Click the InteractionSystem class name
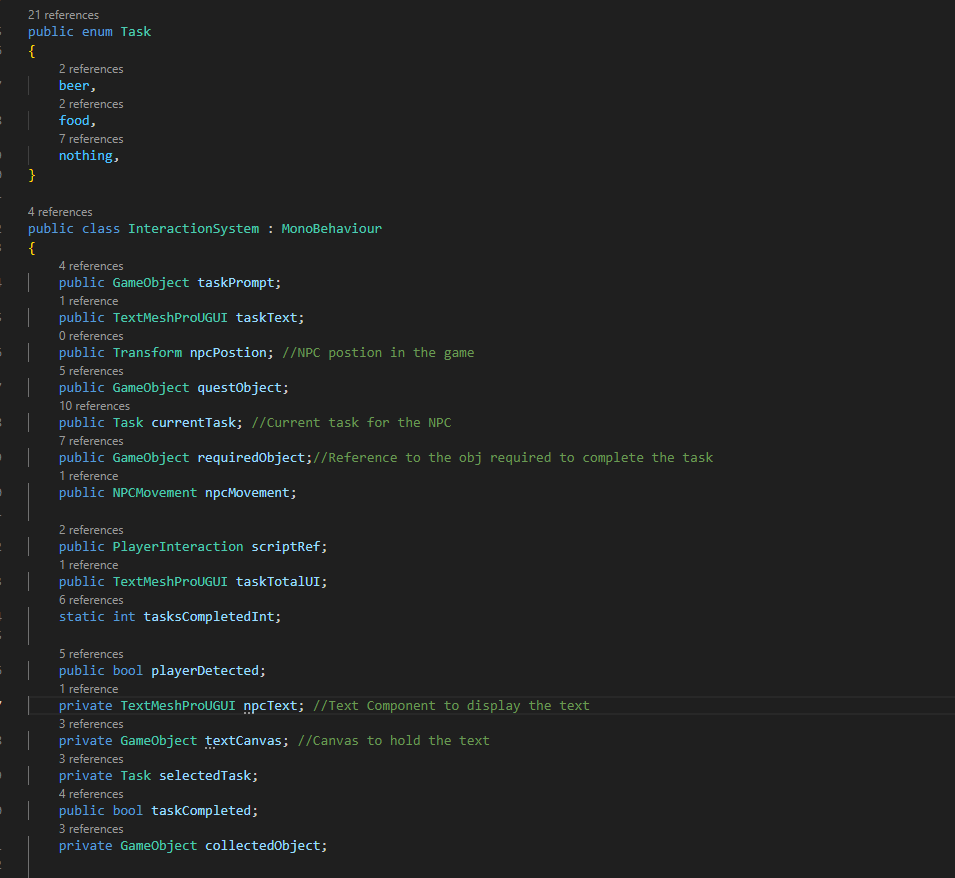 (194, 229)
